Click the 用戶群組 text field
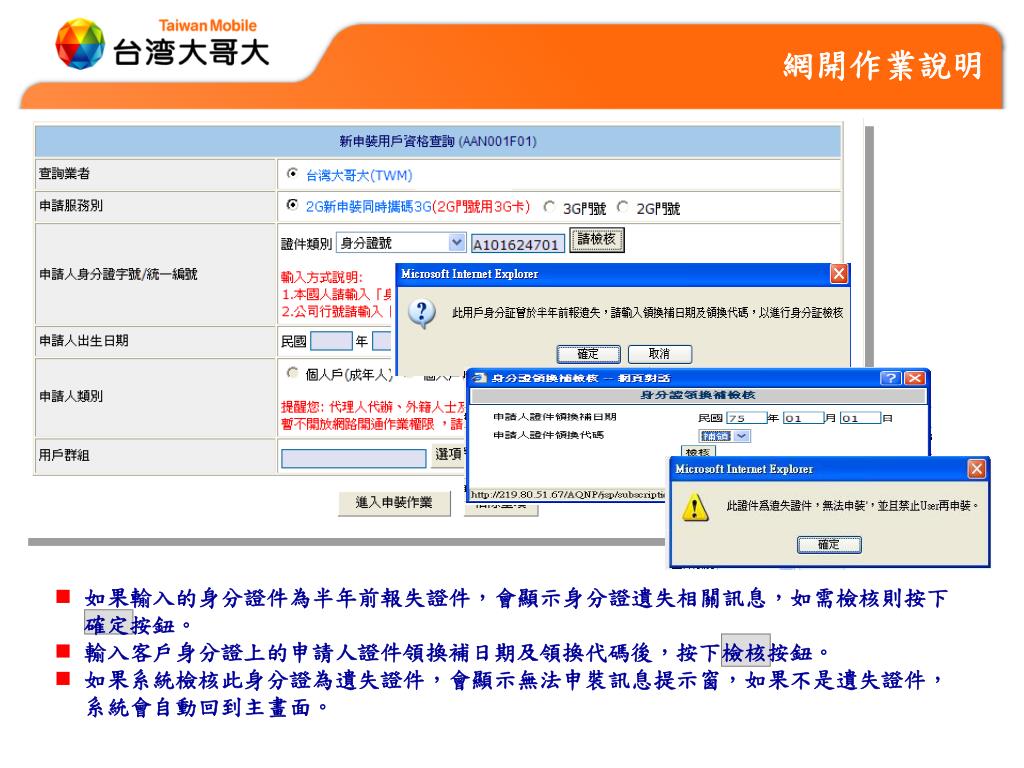 (x=353, y=458)
